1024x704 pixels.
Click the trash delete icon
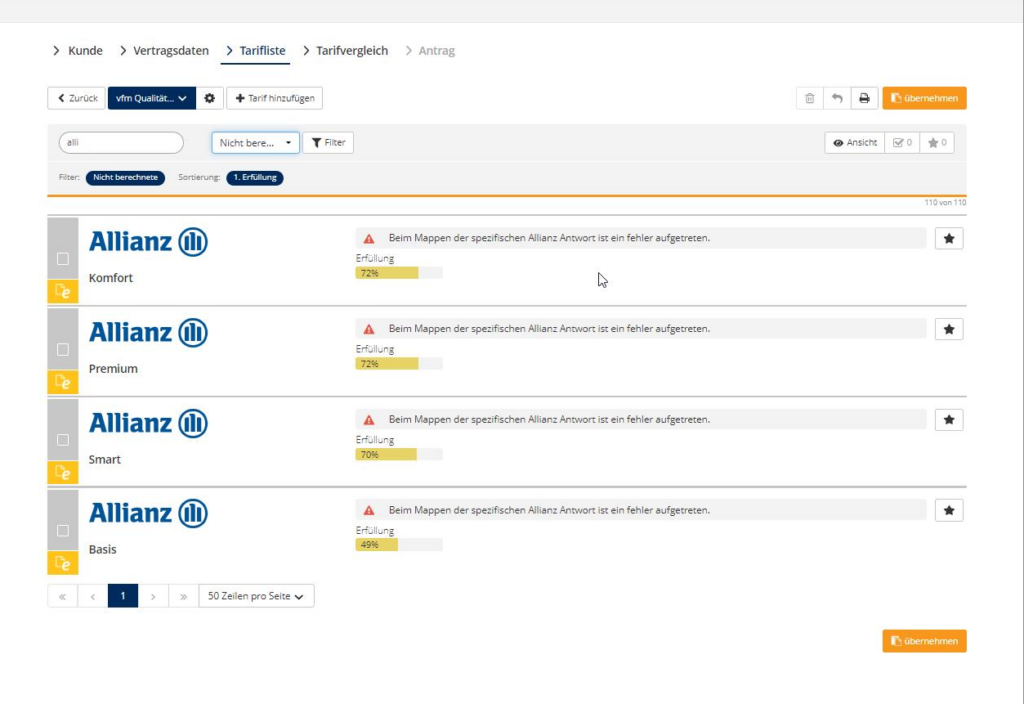point(810,98)
